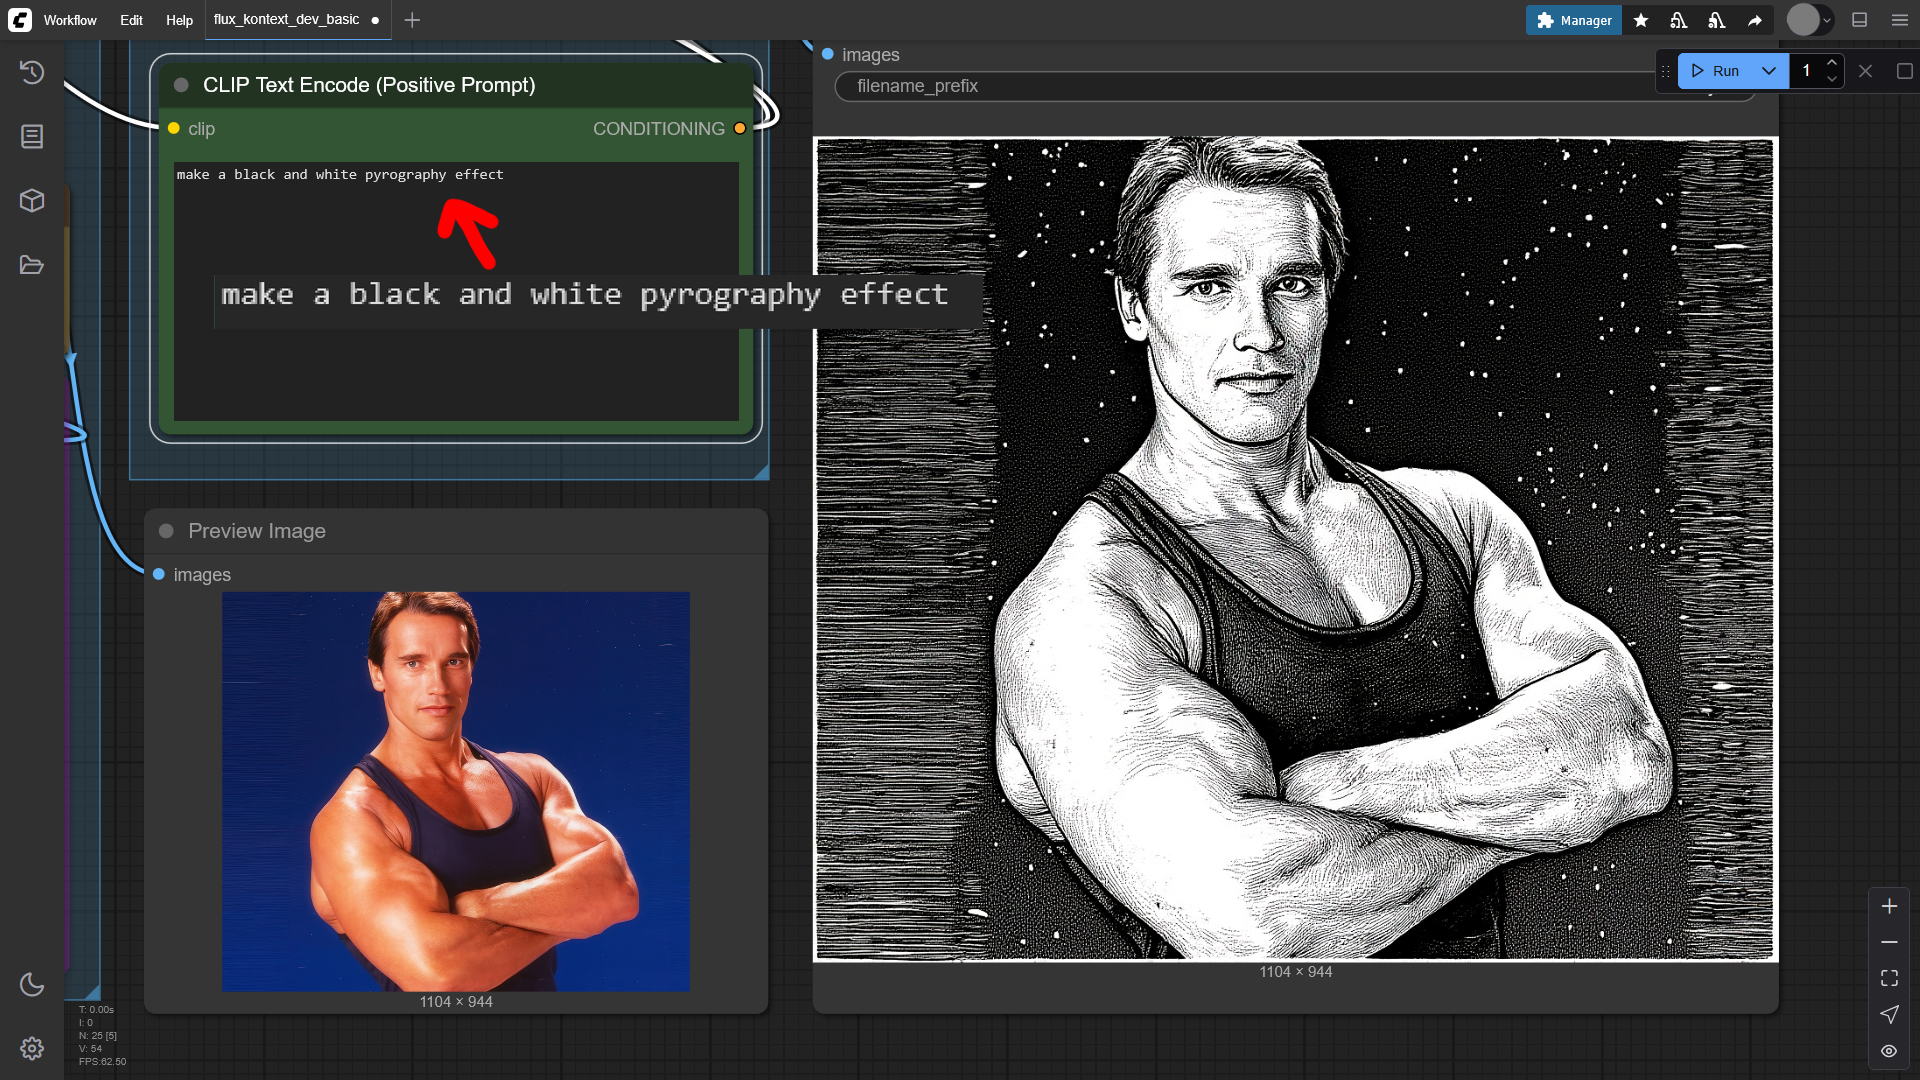1920x1080 pixels.
Task: Collapse the CLIP Text Encode node dot
Action: 181,85
